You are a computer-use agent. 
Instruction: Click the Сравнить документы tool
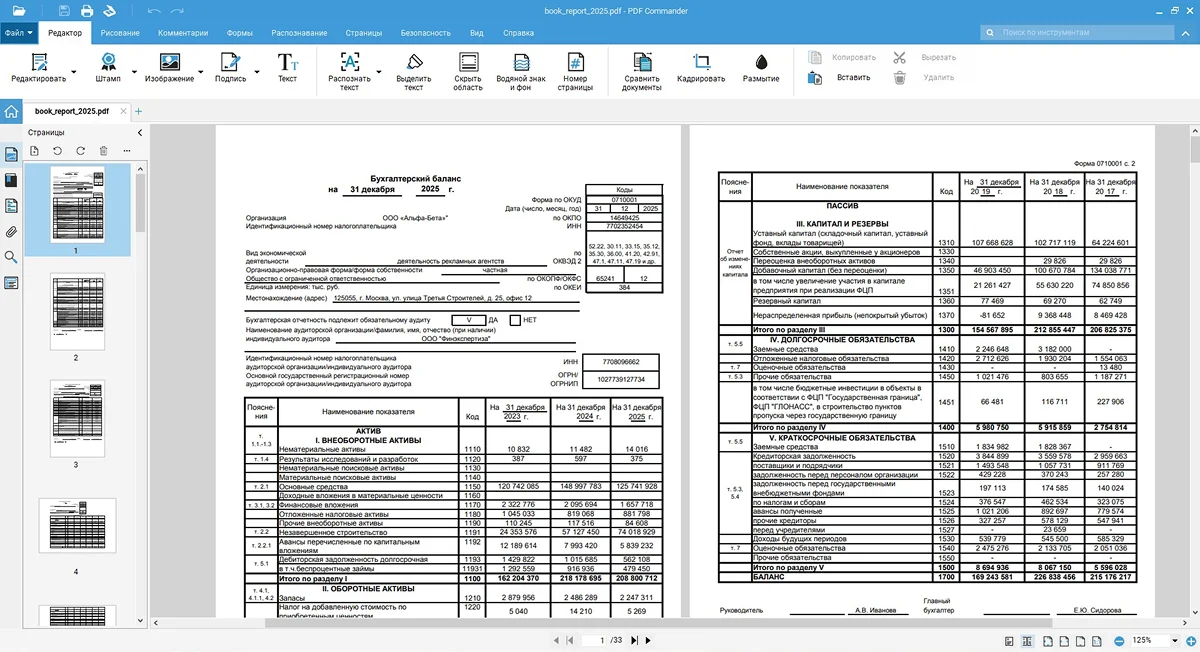[641, 69]
